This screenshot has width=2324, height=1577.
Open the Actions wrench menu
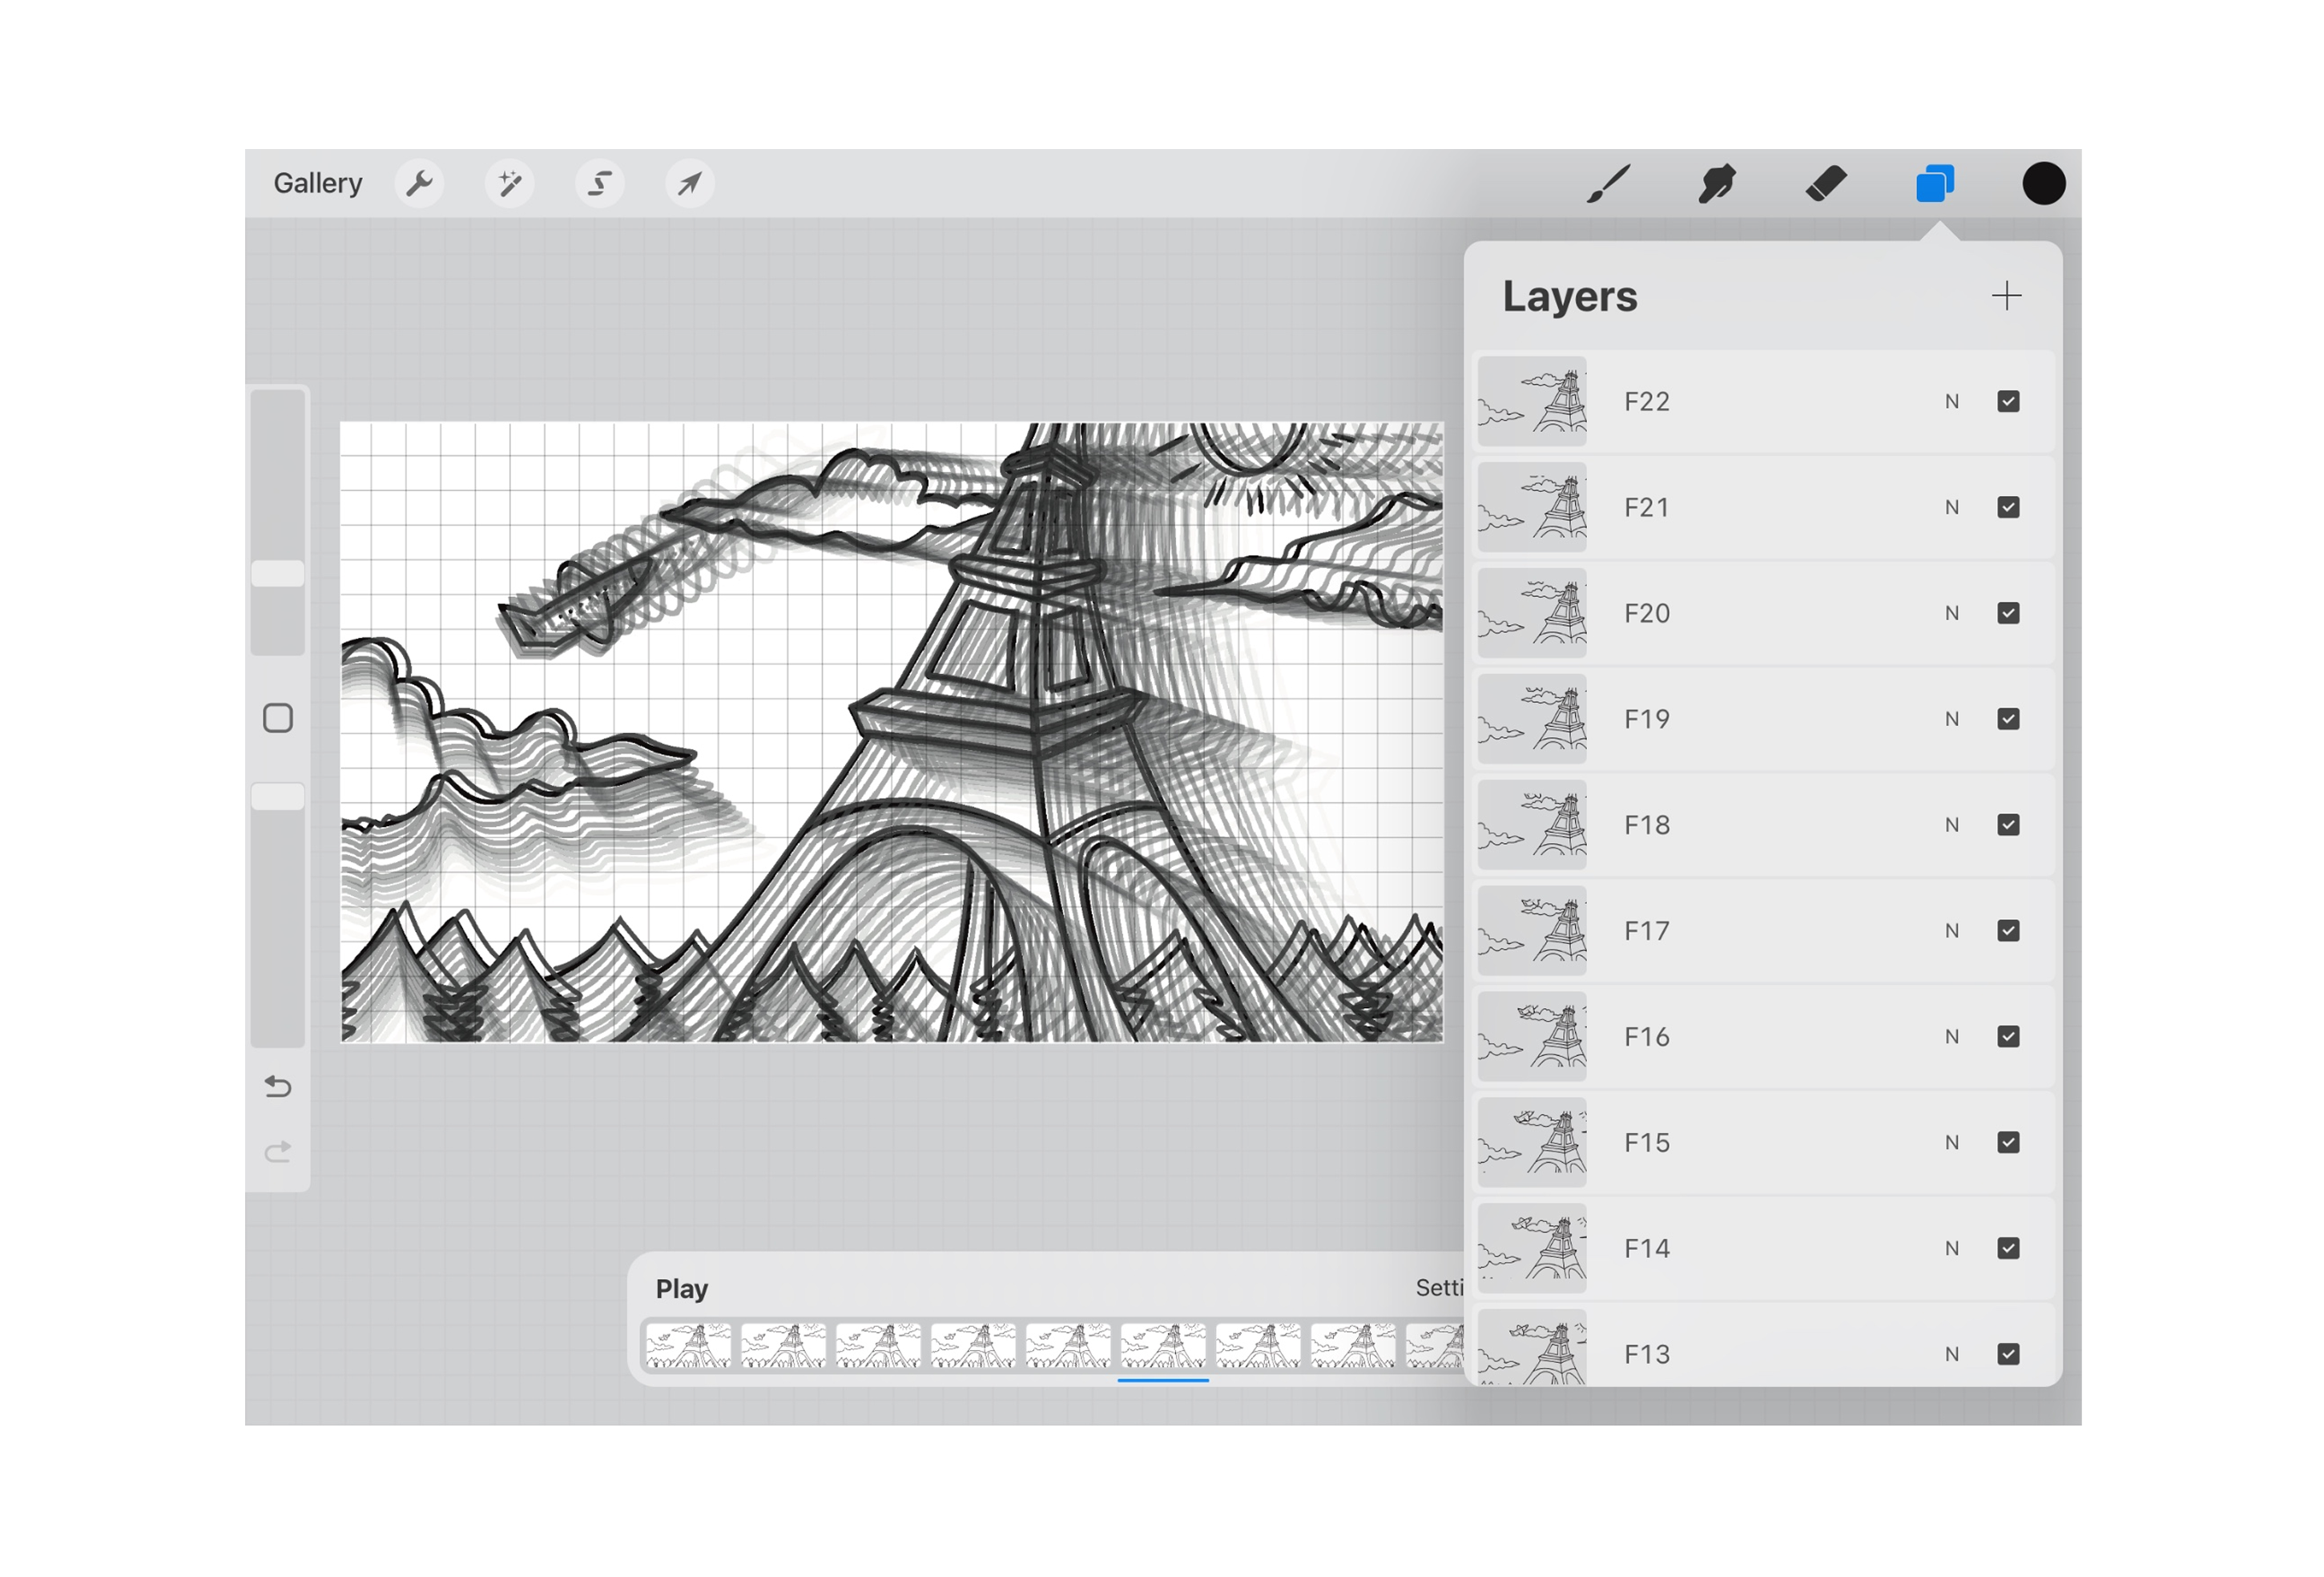(x=419, y=184)
